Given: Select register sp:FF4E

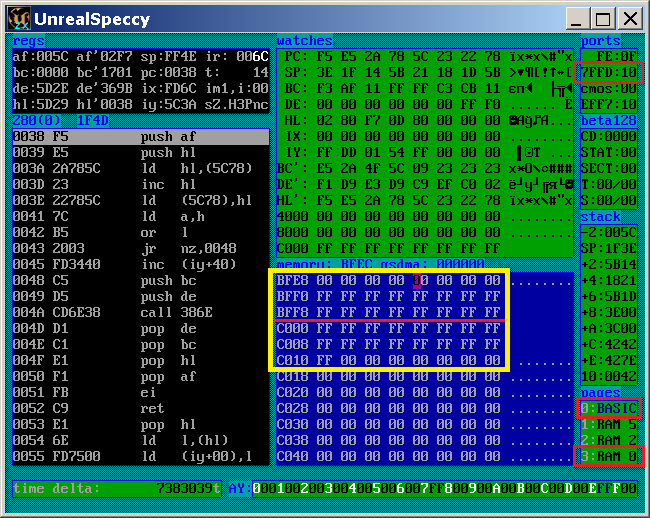Looking at the screenshot, I should coord(168,57).
